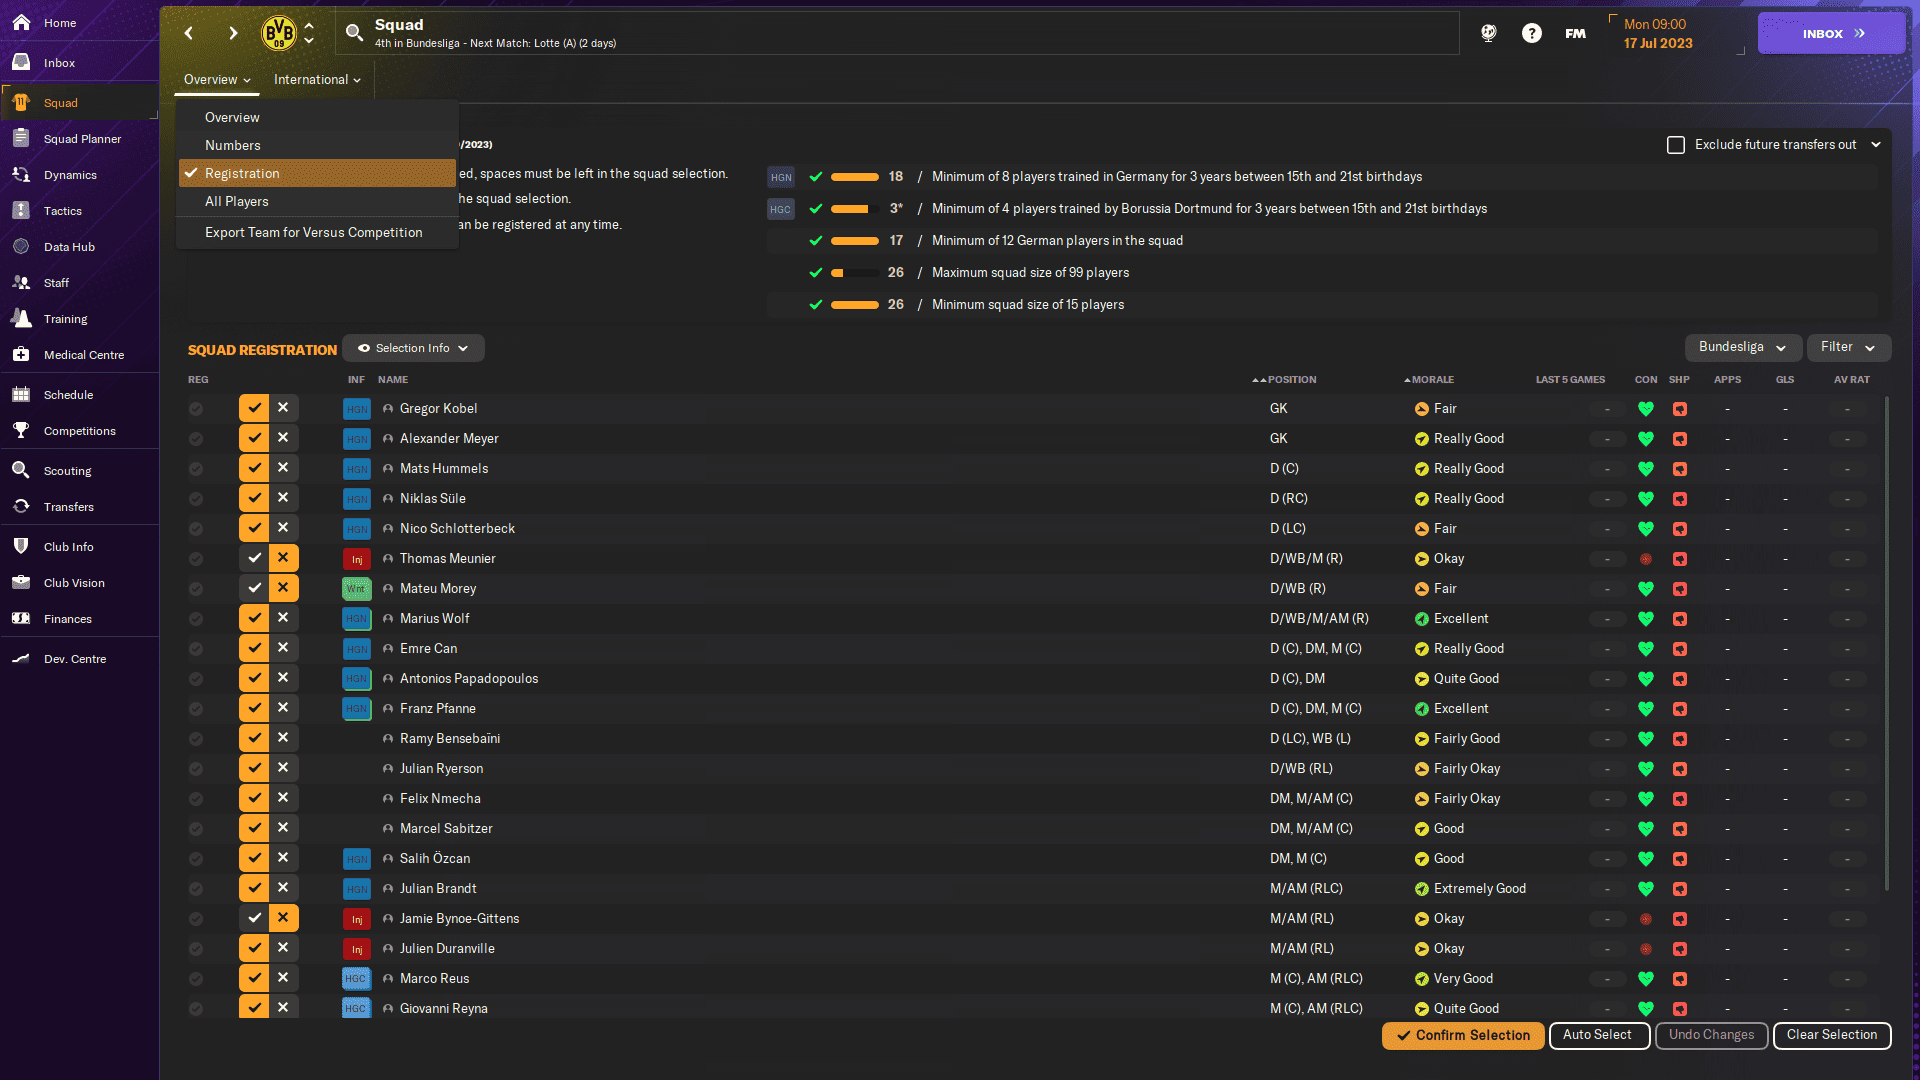Open the world globe icon
This screenshot has width=1920, height=1080.
tap(1488, 33)
